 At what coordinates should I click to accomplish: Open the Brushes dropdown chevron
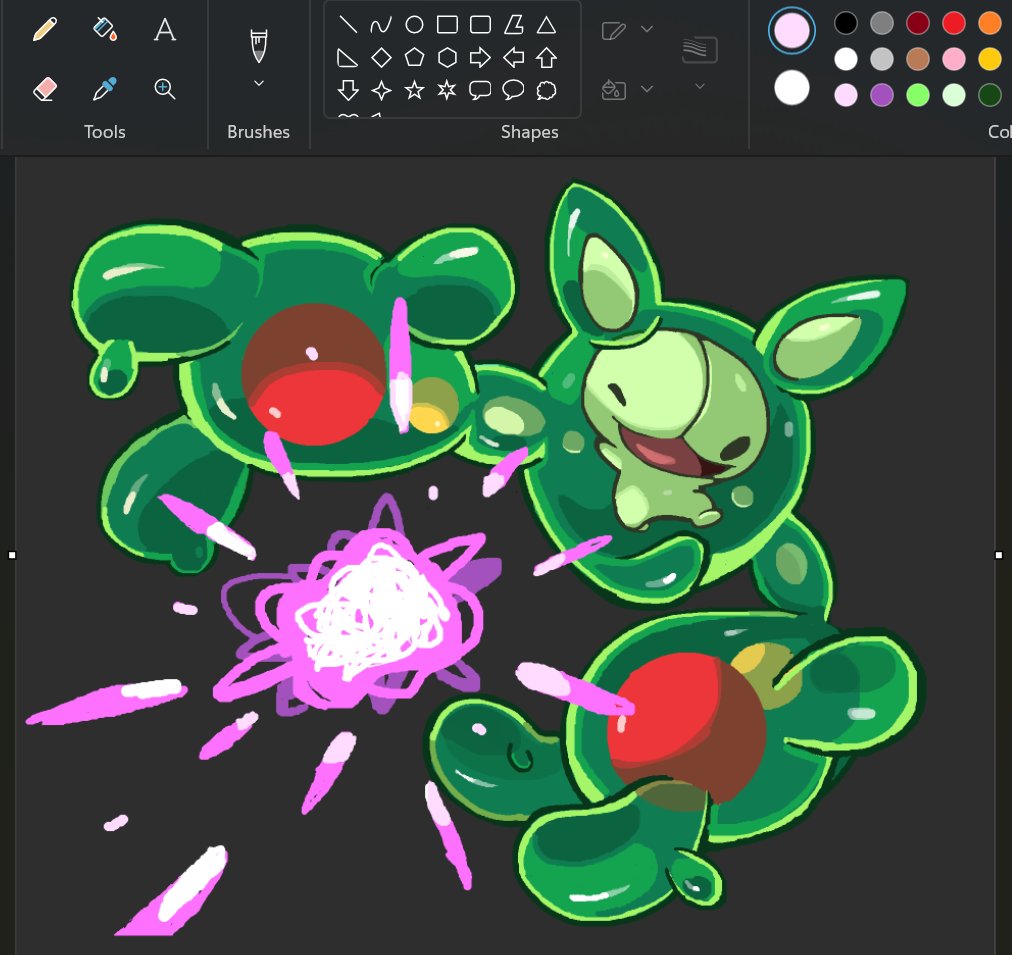[x=258, y=83]
